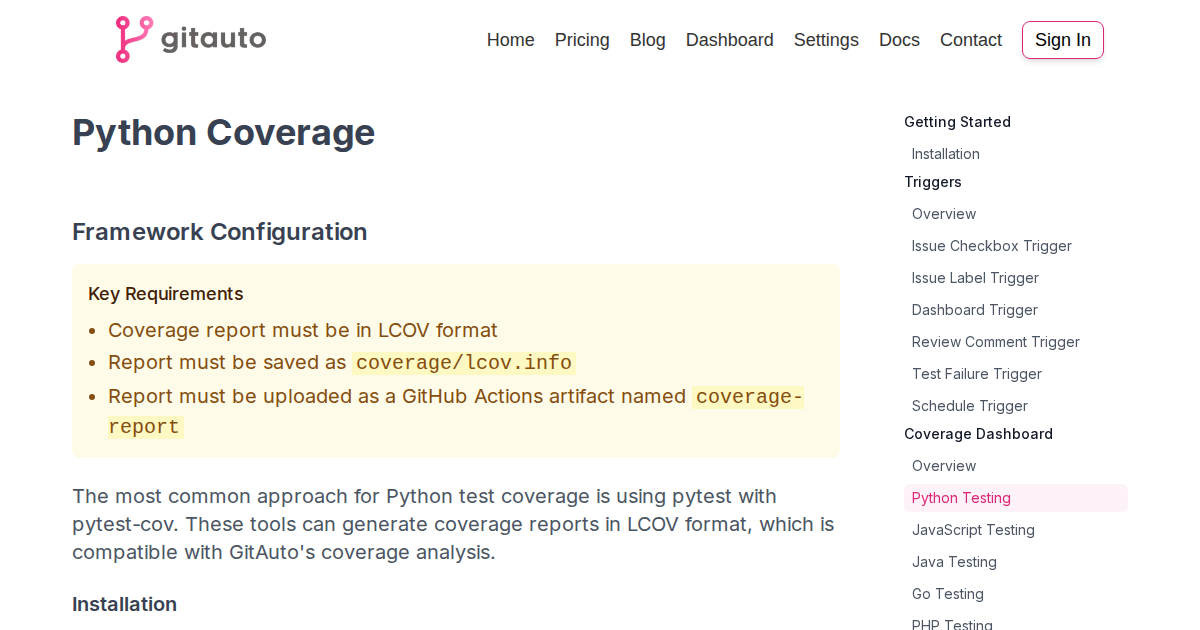This screenshot has height=630, width=1200.
Task: Open the Java Testing page
Action: click(954, 562)
